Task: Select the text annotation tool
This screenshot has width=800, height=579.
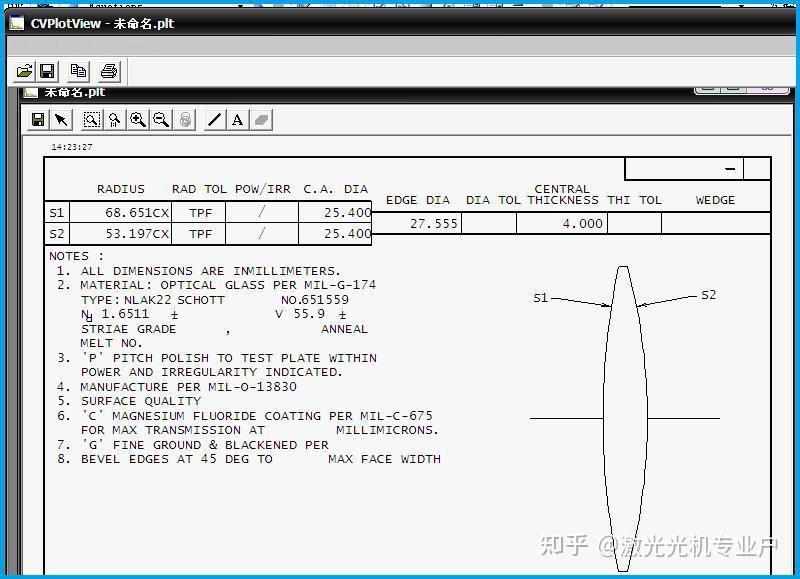Action: pos(237,119)
